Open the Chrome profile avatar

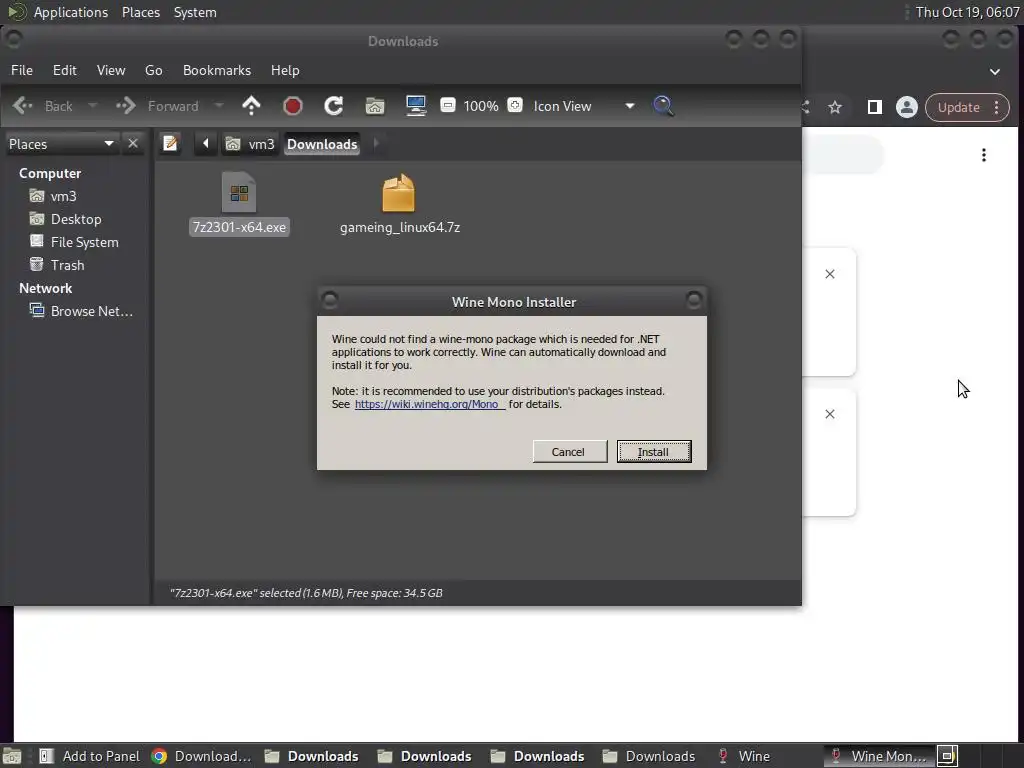click(906, 107)
